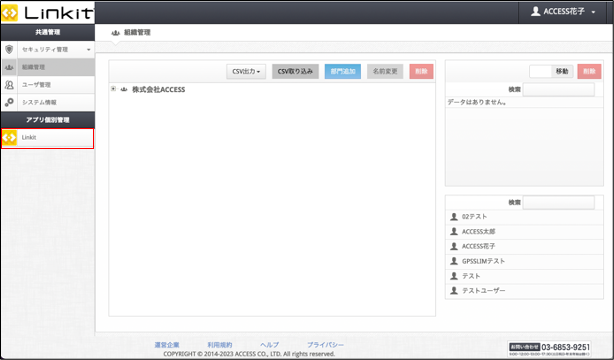The image size is (614, 360).
Task: Click the yellow Linkit icon in sidebar
Action: click(9, 138)
